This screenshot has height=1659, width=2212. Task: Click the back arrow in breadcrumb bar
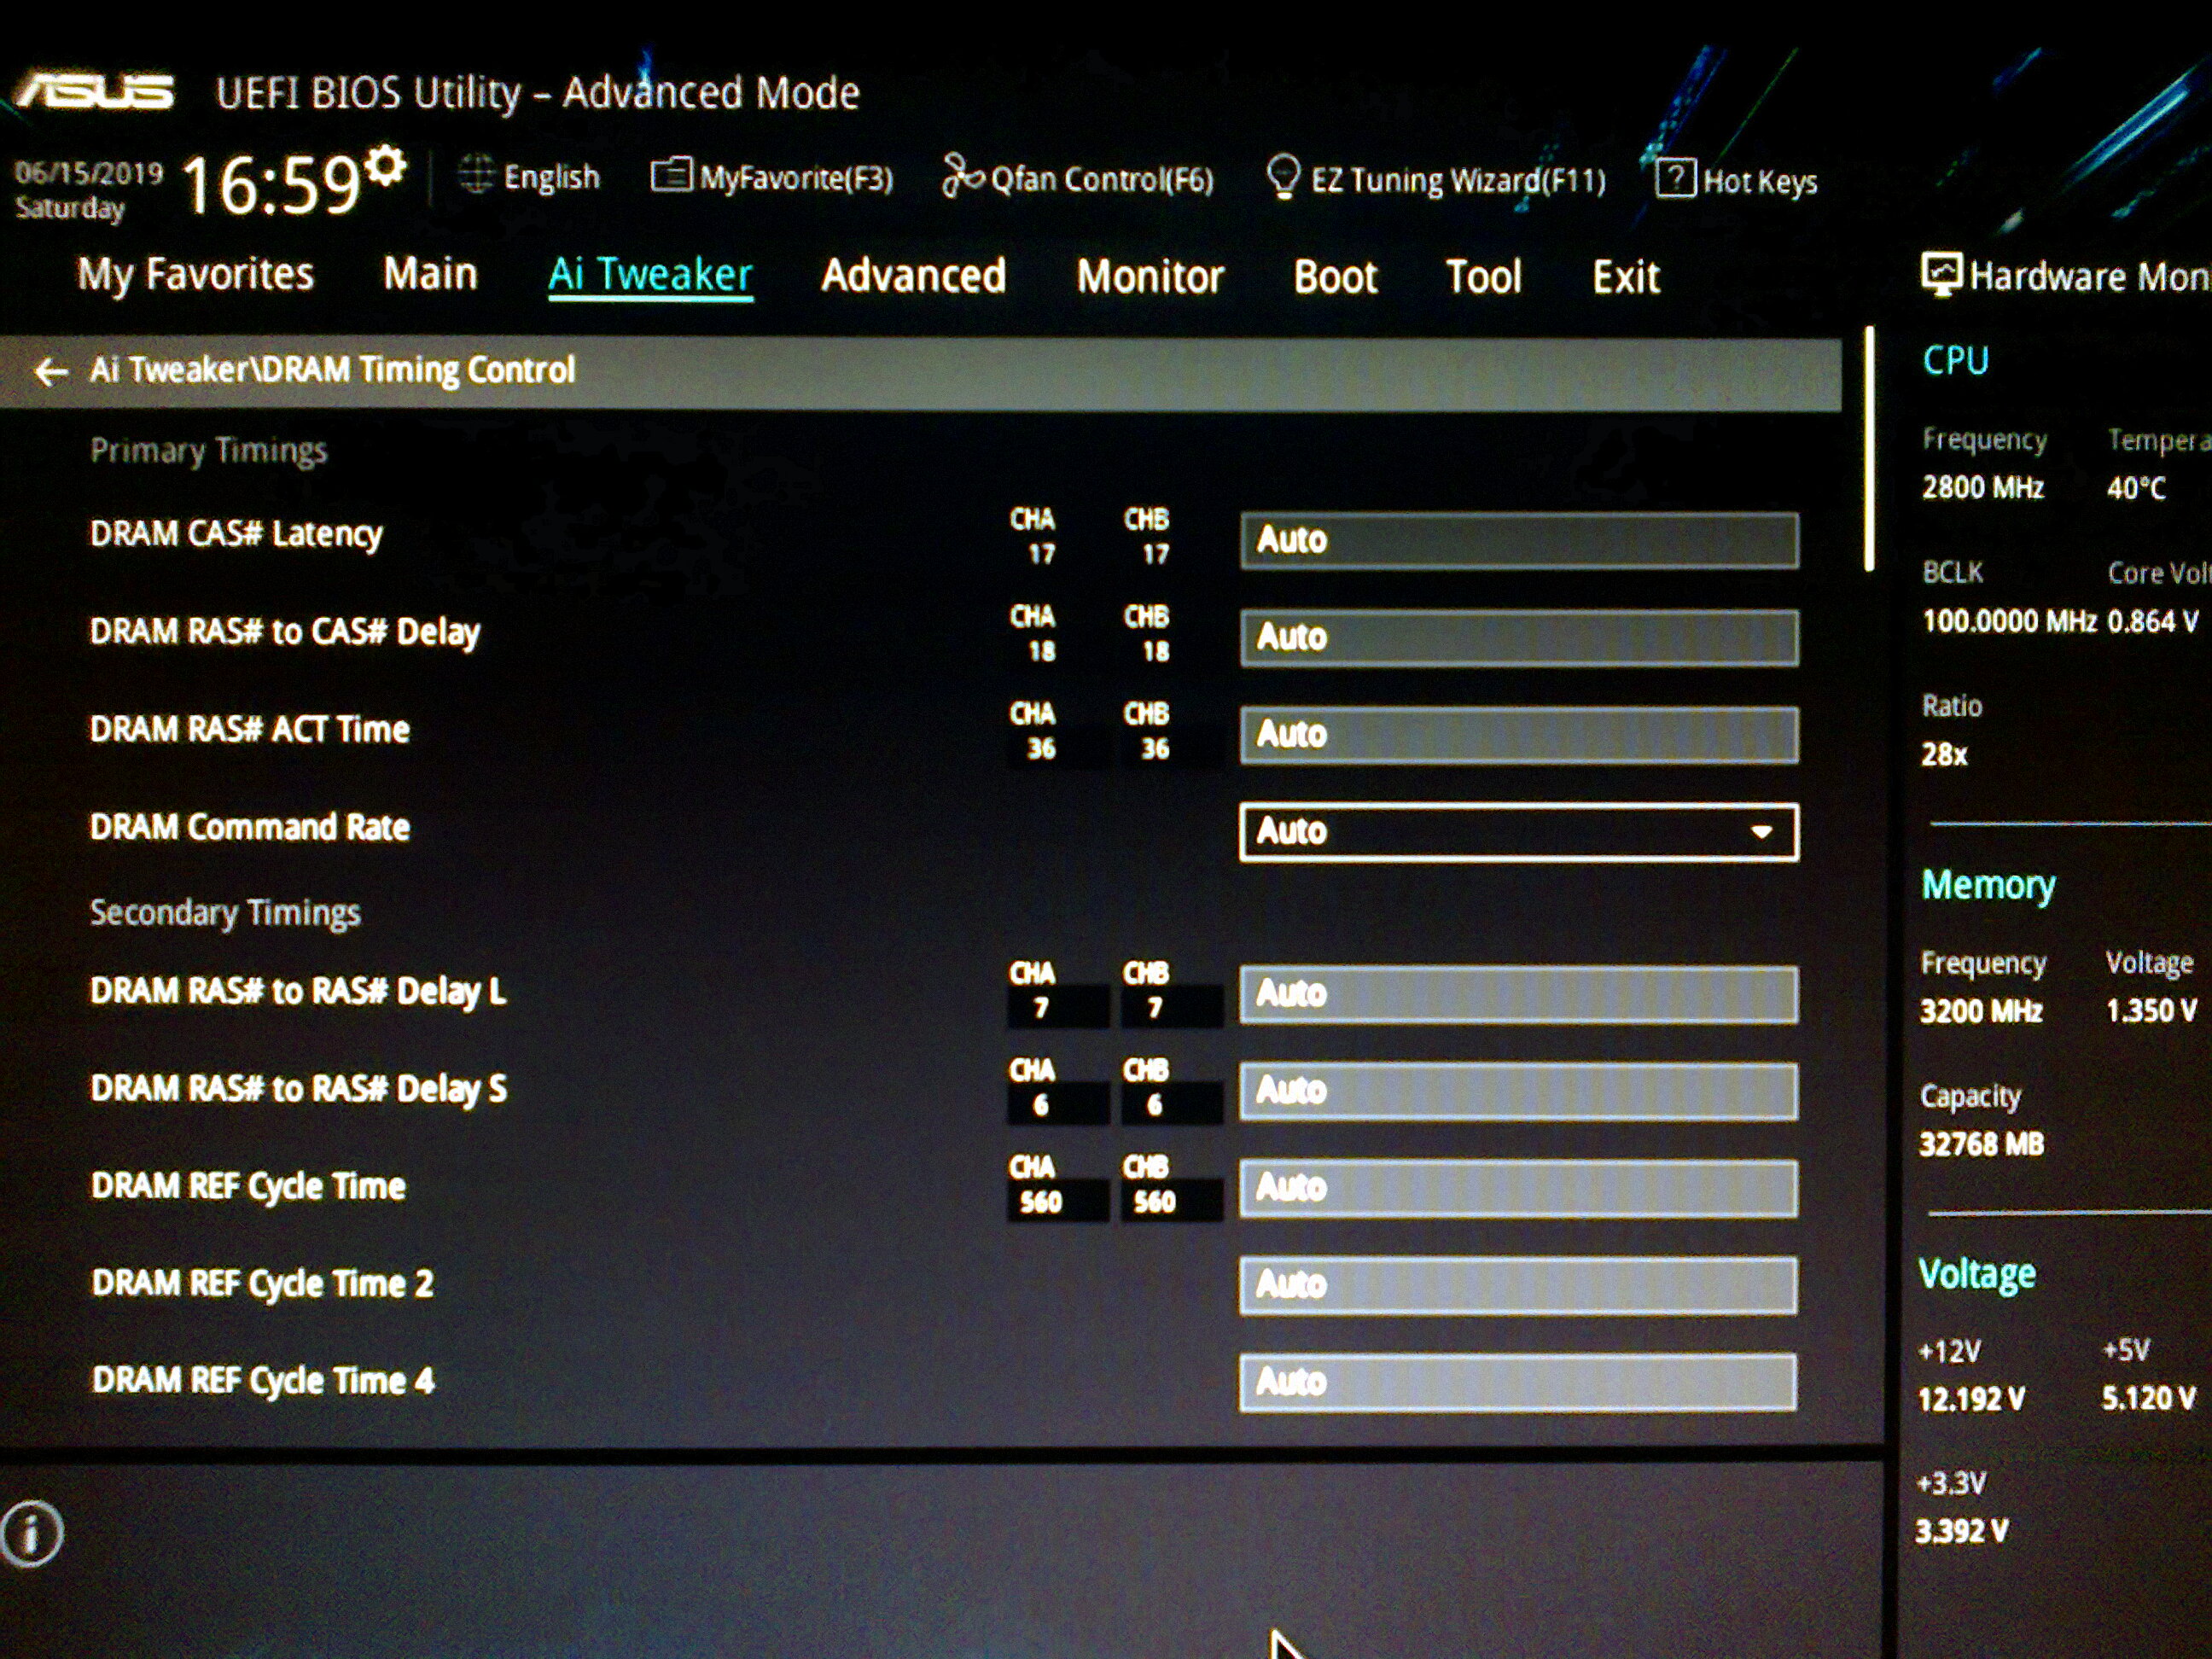pyautogui.click(x=50, y=372)
